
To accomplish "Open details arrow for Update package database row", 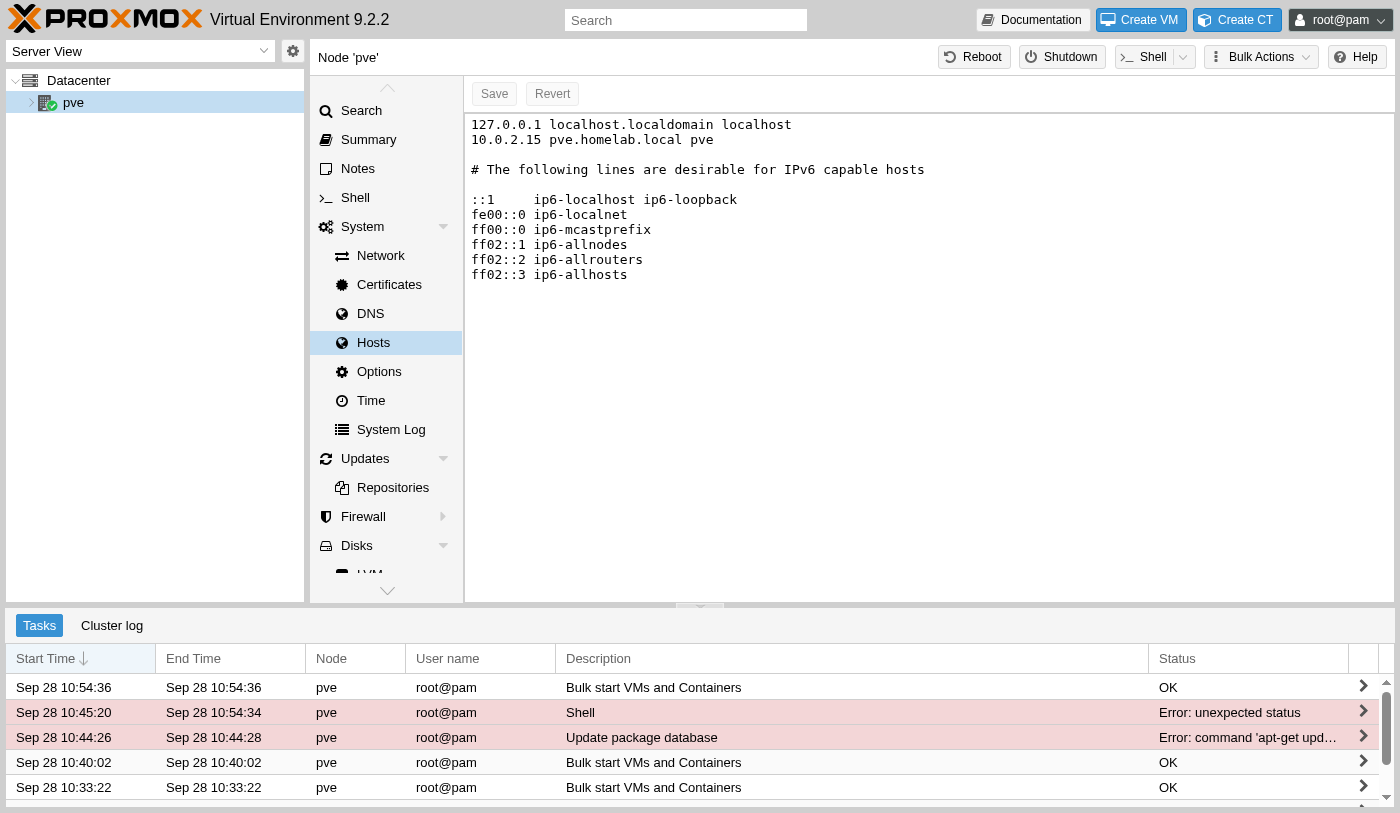I will [x=1363, y=737].
